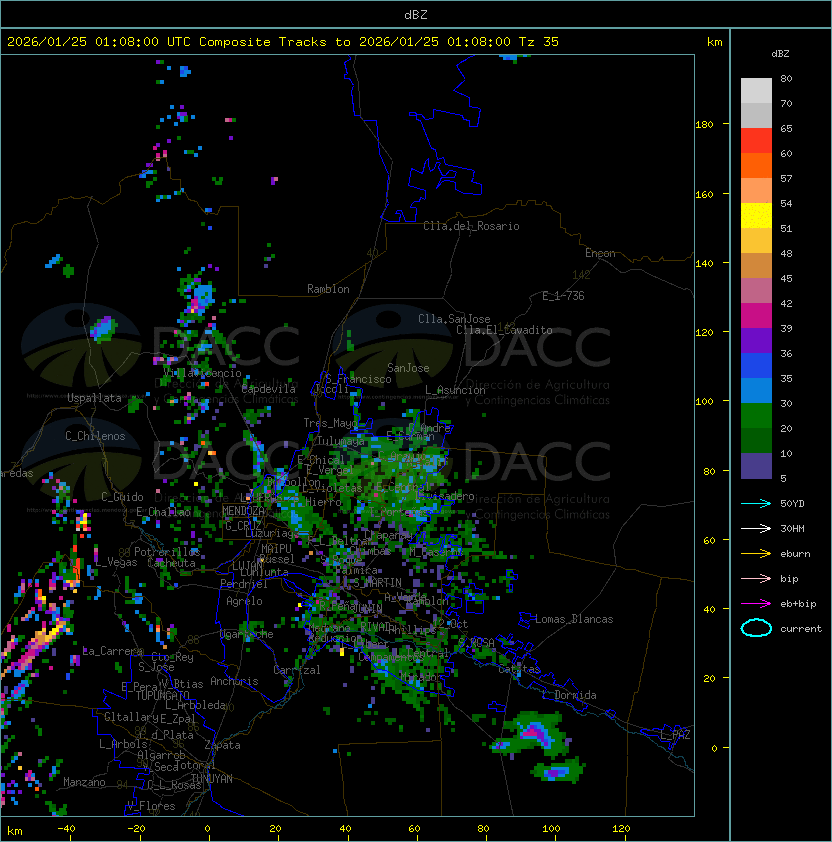The image size is (832, 842).
Task: Click the 'Anchoris' map label
Action: [234, 681]
